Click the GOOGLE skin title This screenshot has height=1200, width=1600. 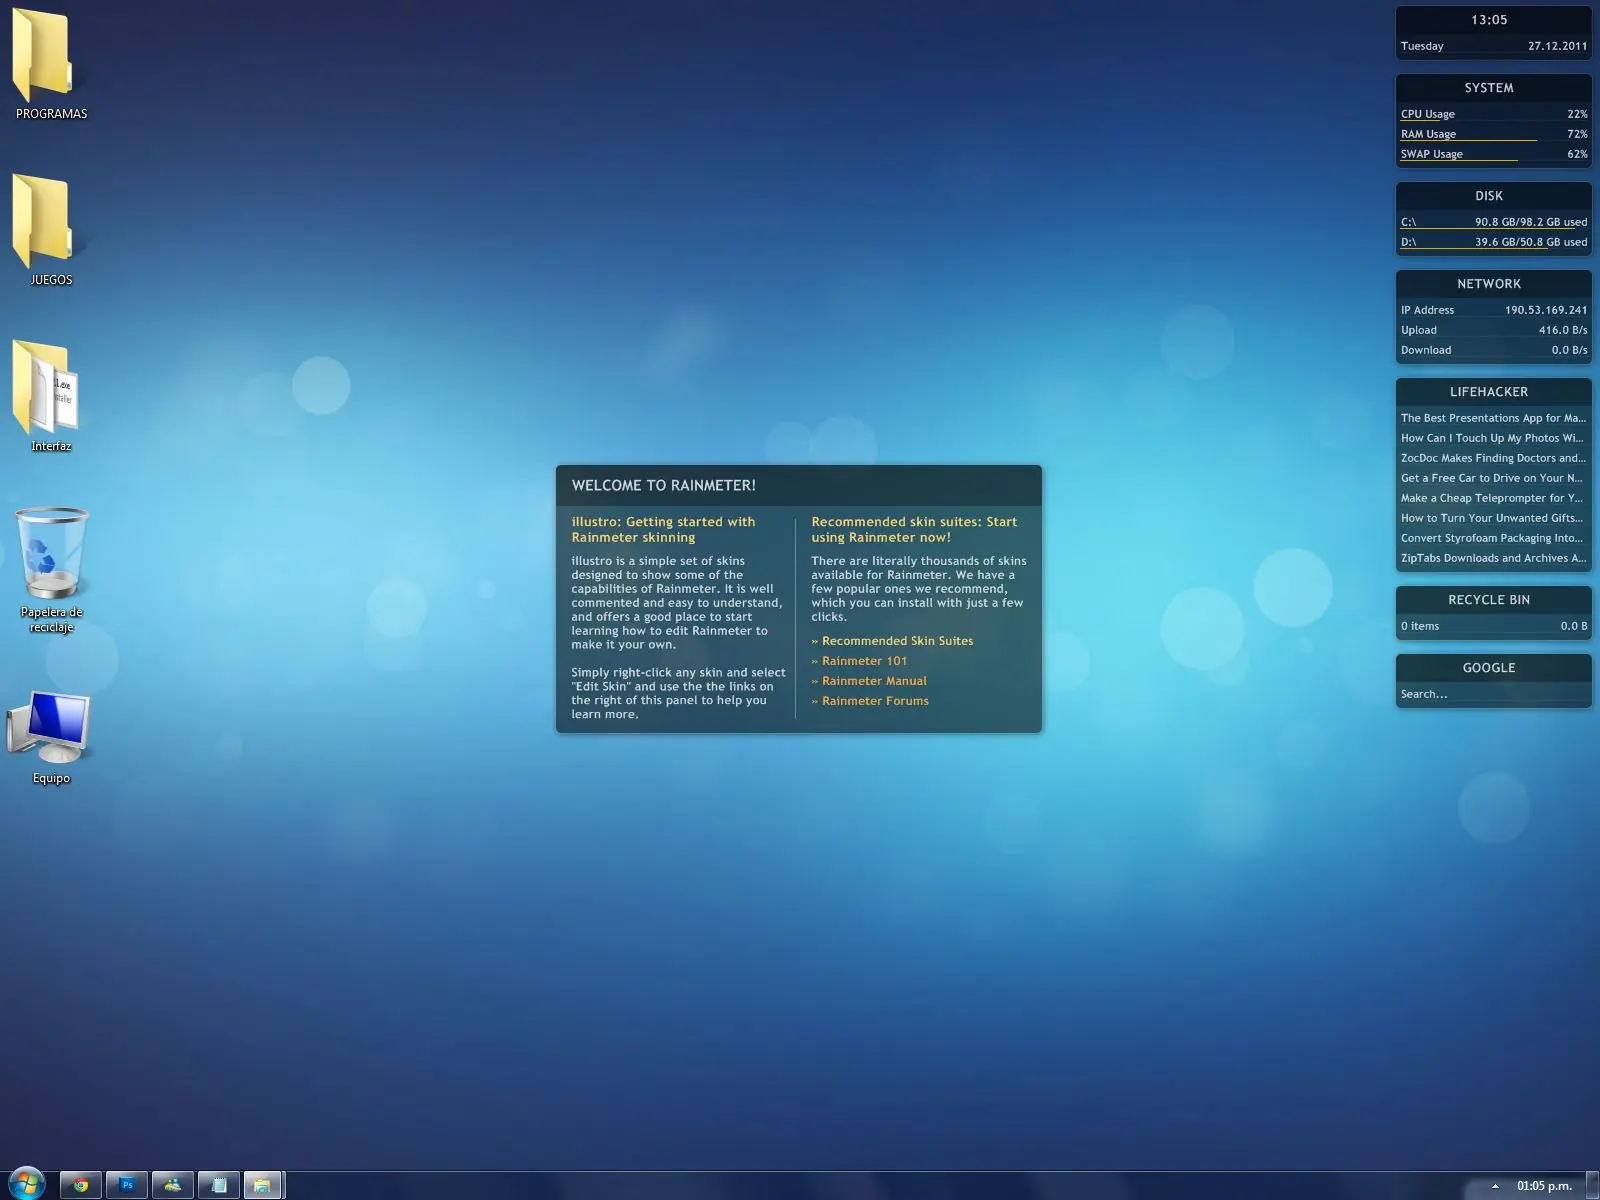click(1489, 668)
